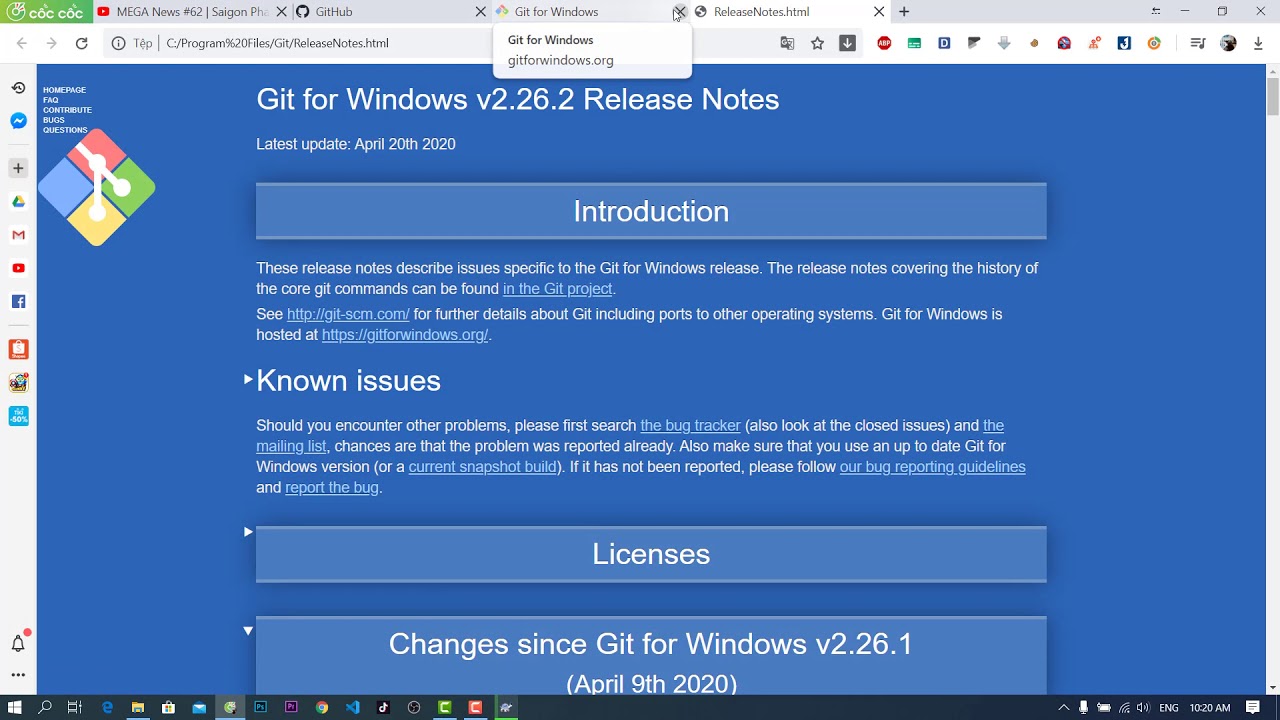Open Visual Studio Code from taskbar

352,707
